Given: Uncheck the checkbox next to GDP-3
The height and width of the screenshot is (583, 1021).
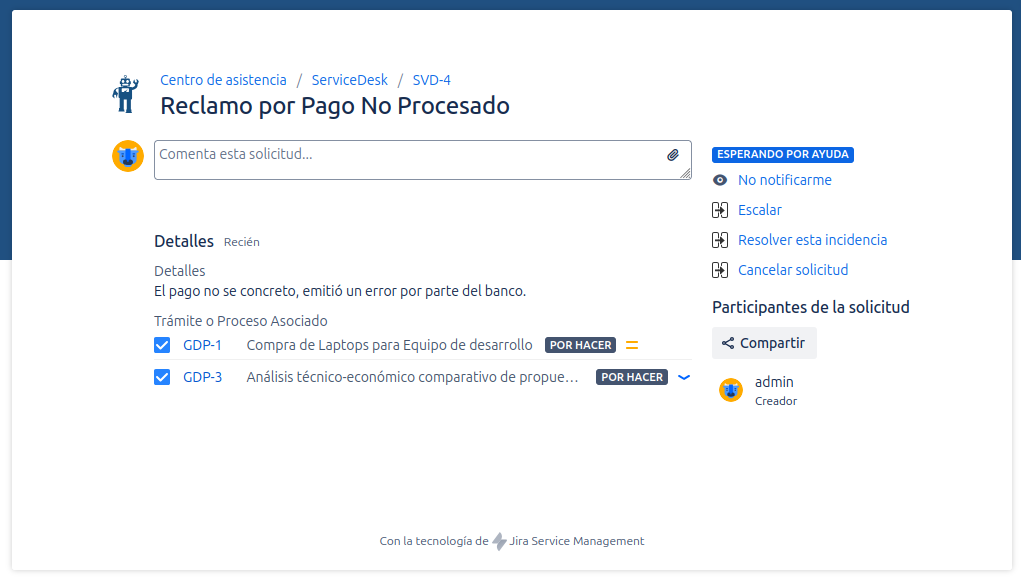Looking at the screenshot, I should coord(162,377).
